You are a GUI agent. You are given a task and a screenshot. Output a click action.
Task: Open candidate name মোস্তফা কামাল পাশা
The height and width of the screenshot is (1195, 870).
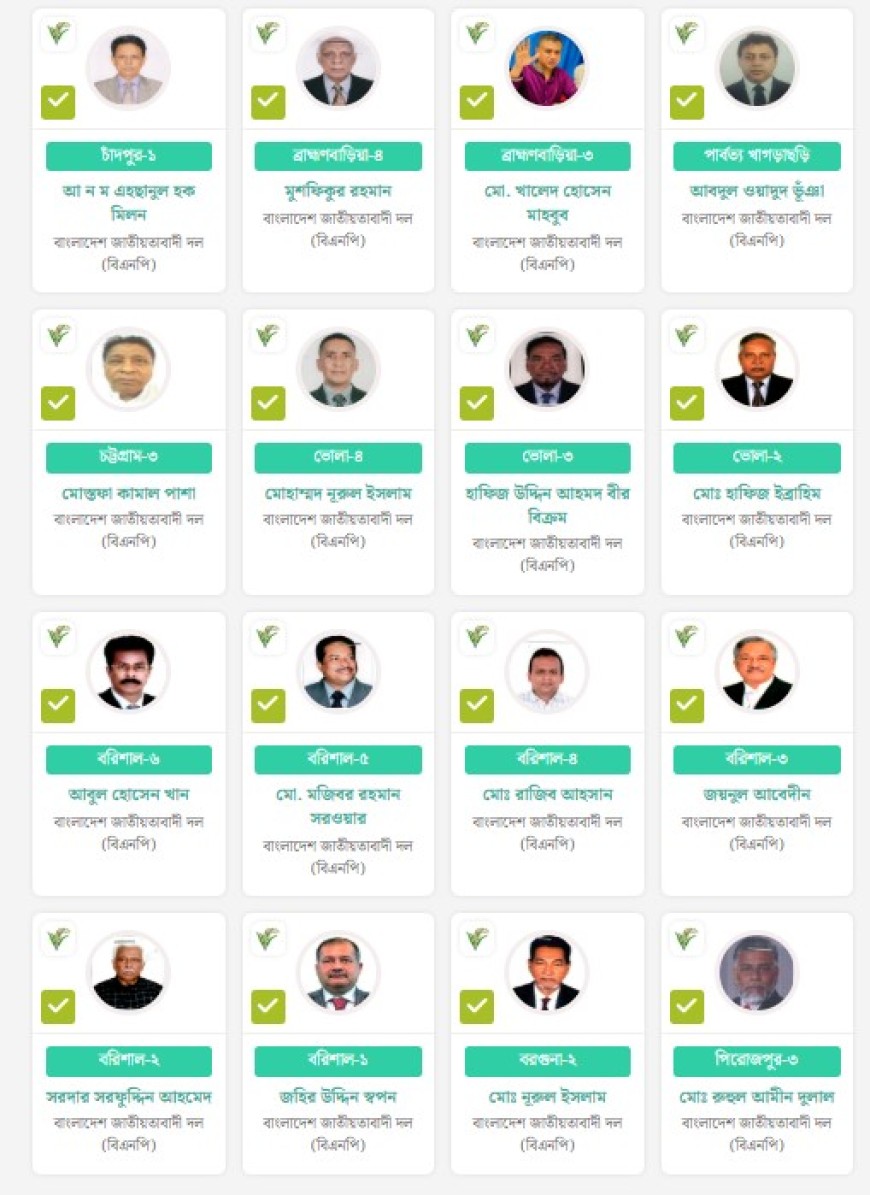click(x=129, y=493)
